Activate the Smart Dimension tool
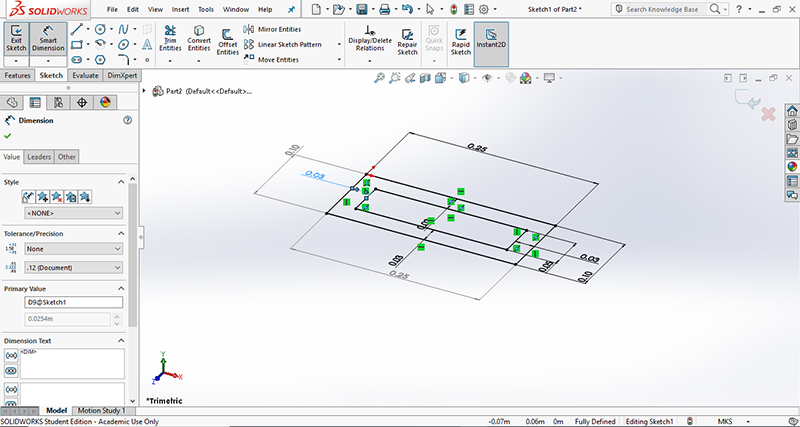Viewport: 800px width, 427px height. 48,39
